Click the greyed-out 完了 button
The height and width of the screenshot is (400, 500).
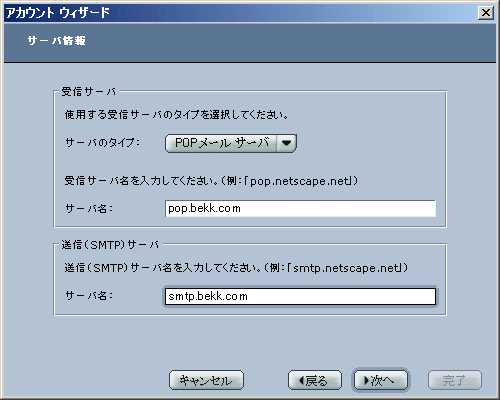pyautogui.click(x=455, y=380)
